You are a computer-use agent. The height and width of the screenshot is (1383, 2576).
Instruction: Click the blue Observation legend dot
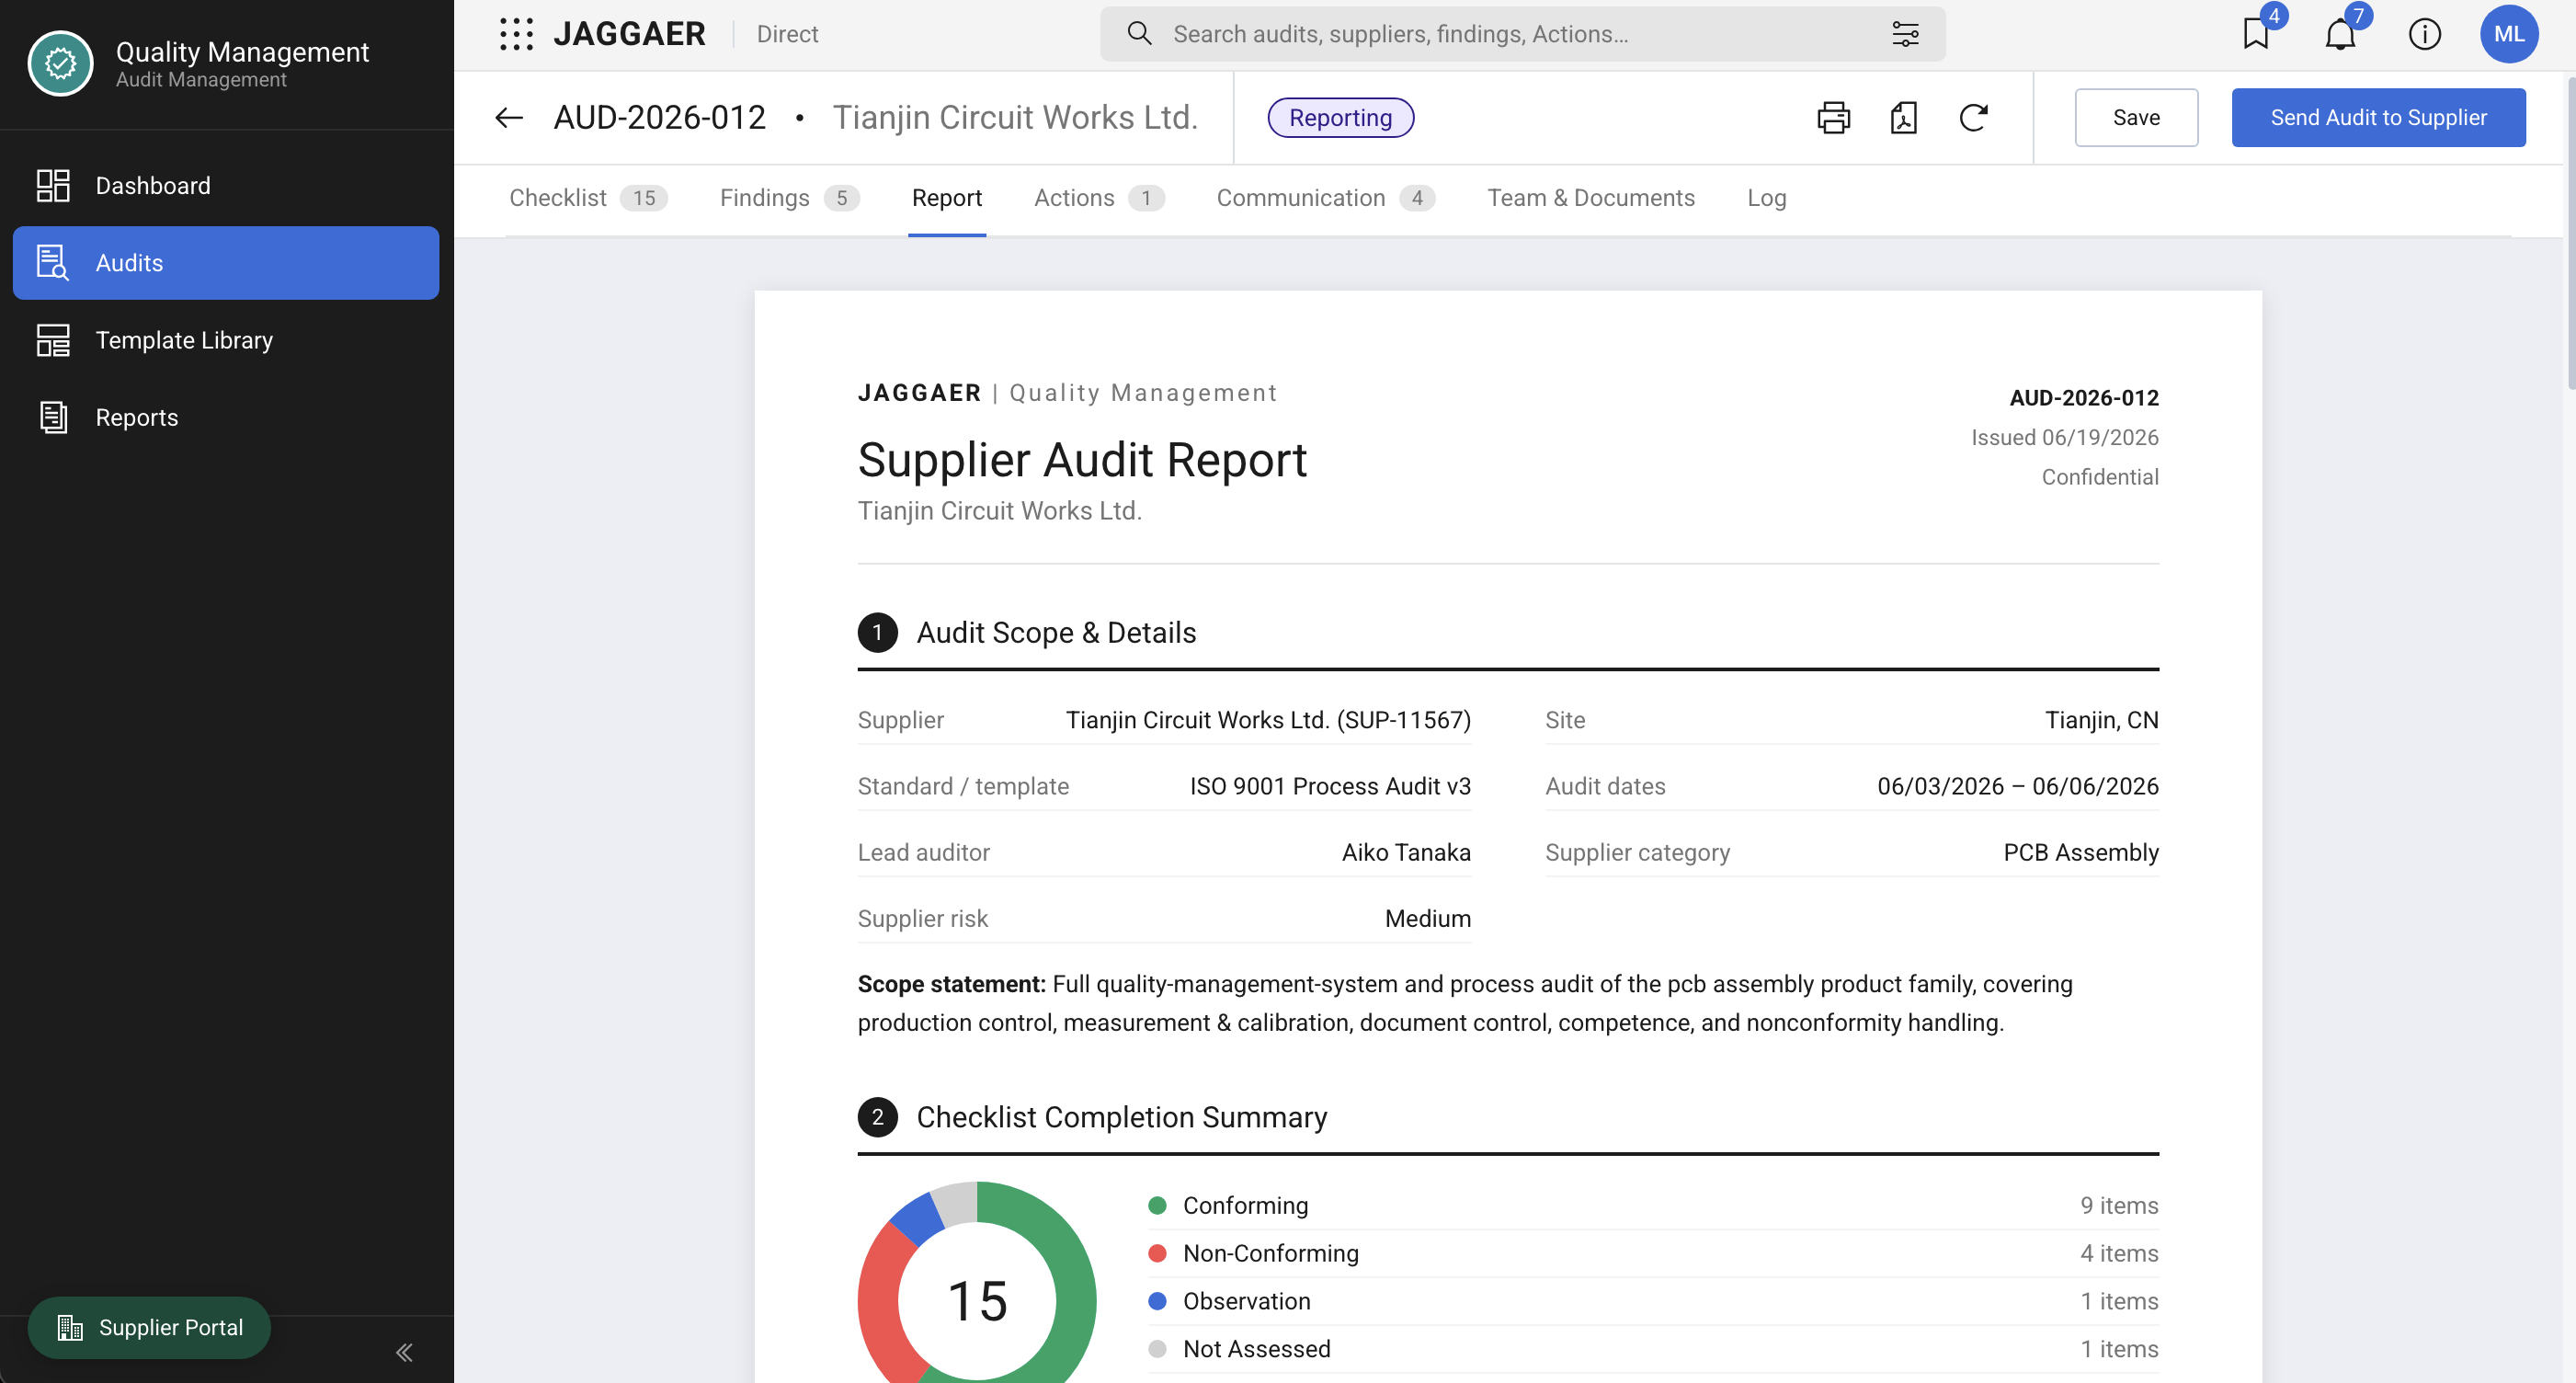[1157, 1302]
